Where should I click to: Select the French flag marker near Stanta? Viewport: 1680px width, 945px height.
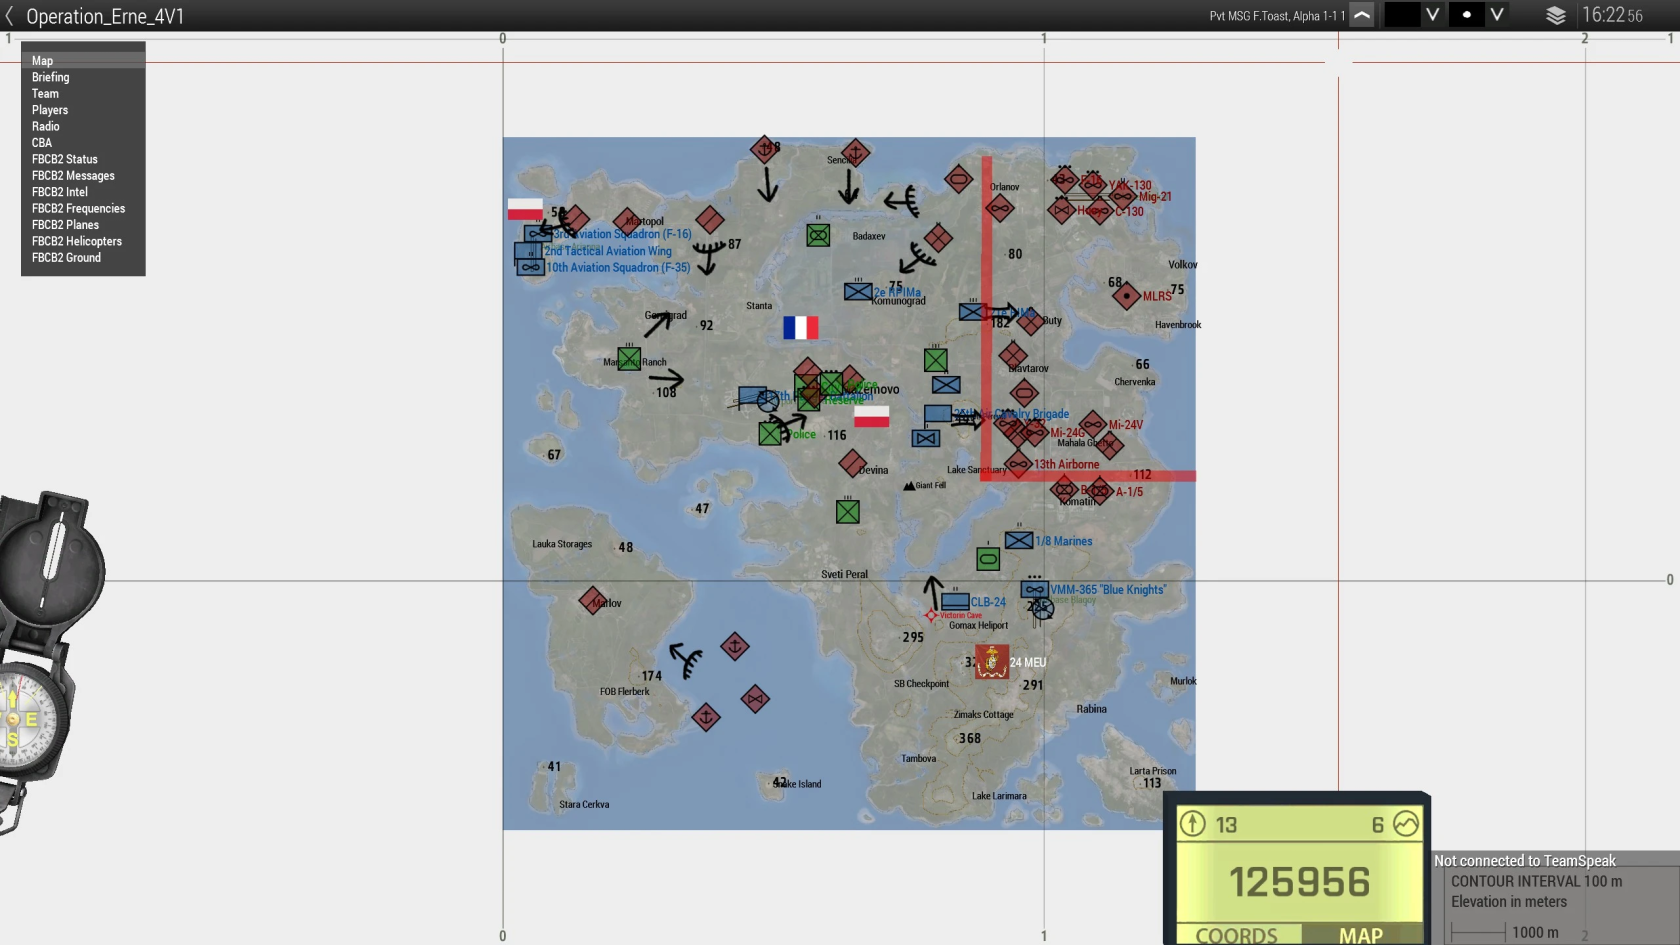tap(800, 328)
